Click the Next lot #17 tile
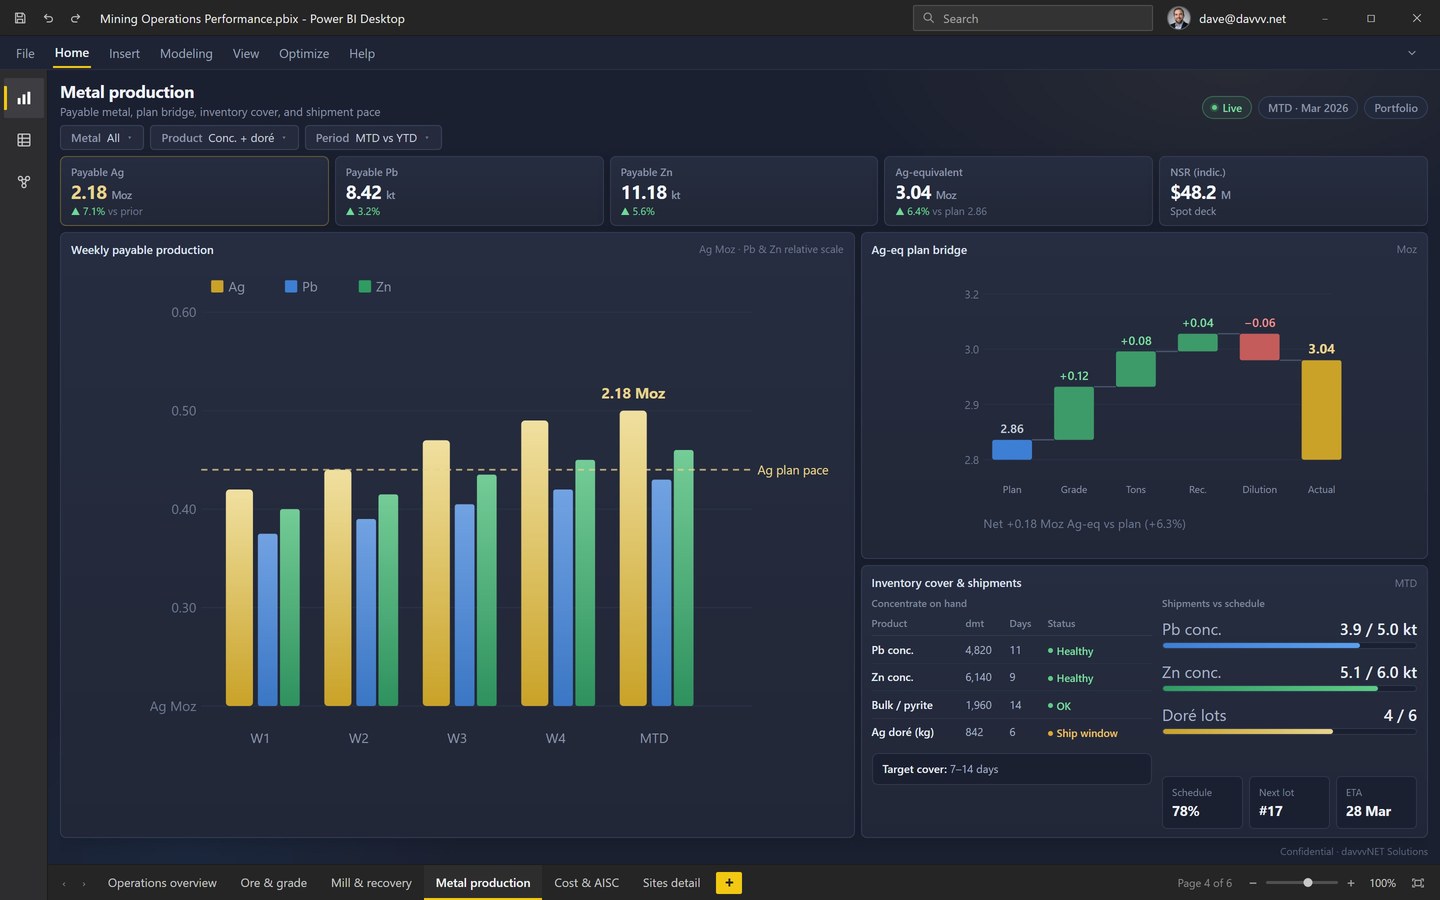 [x=1289, y=802]
